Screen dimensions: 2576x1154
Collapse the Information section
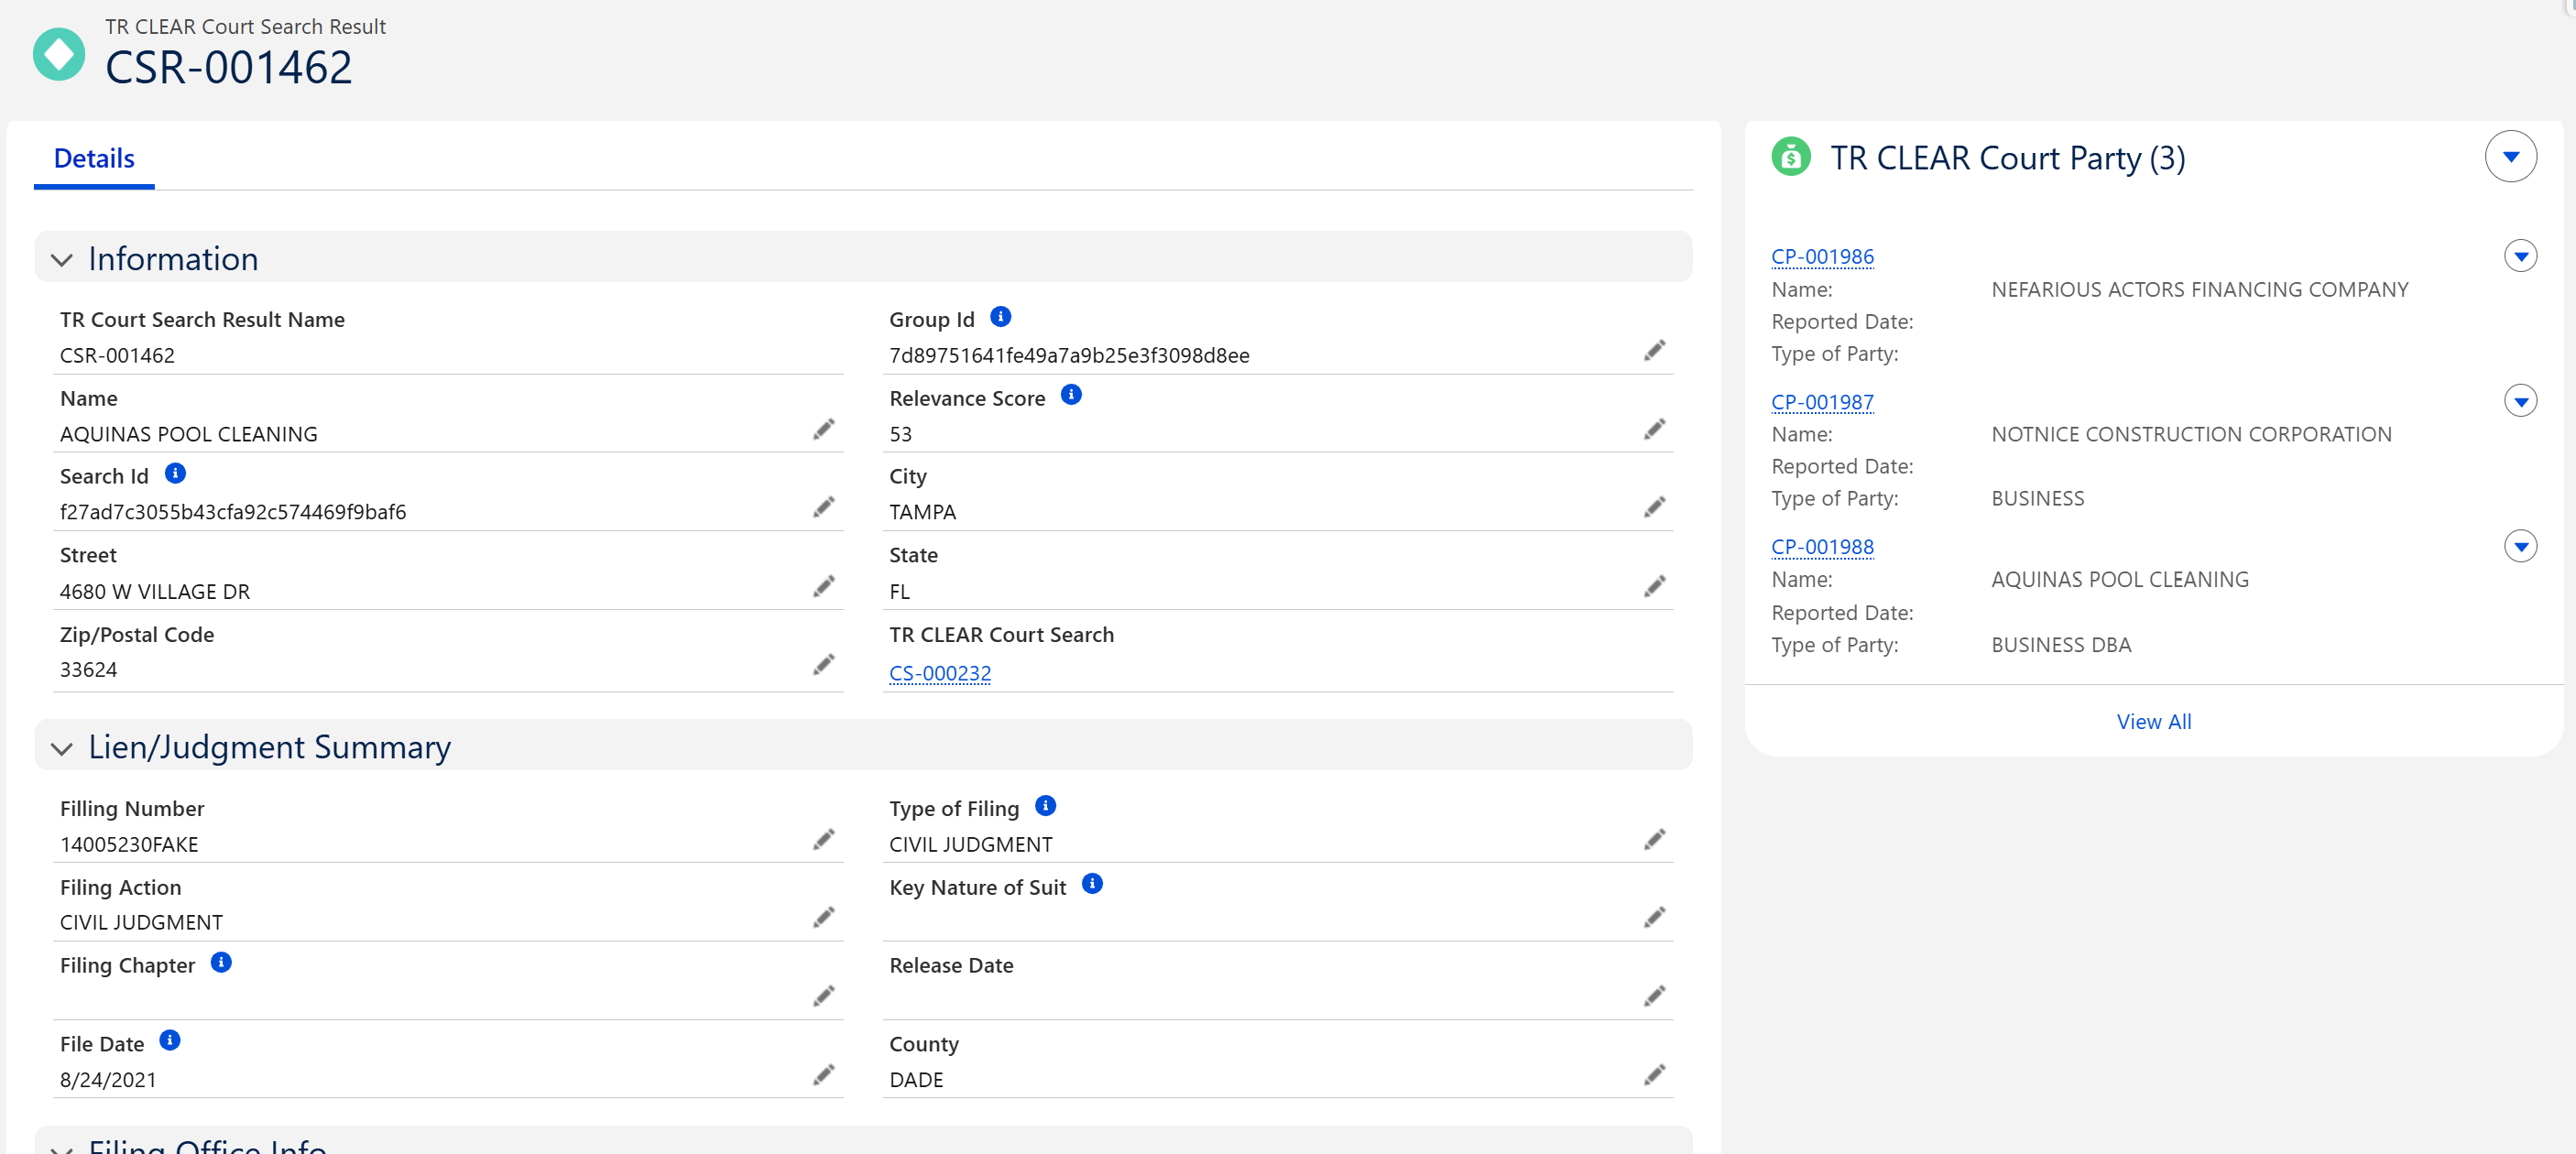click(x=62, y=260)
